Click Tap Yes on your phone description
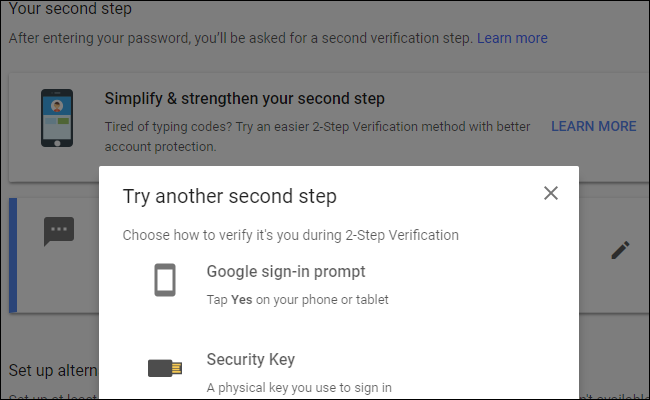Screen dimensions: 650x400 click(297, 300)
